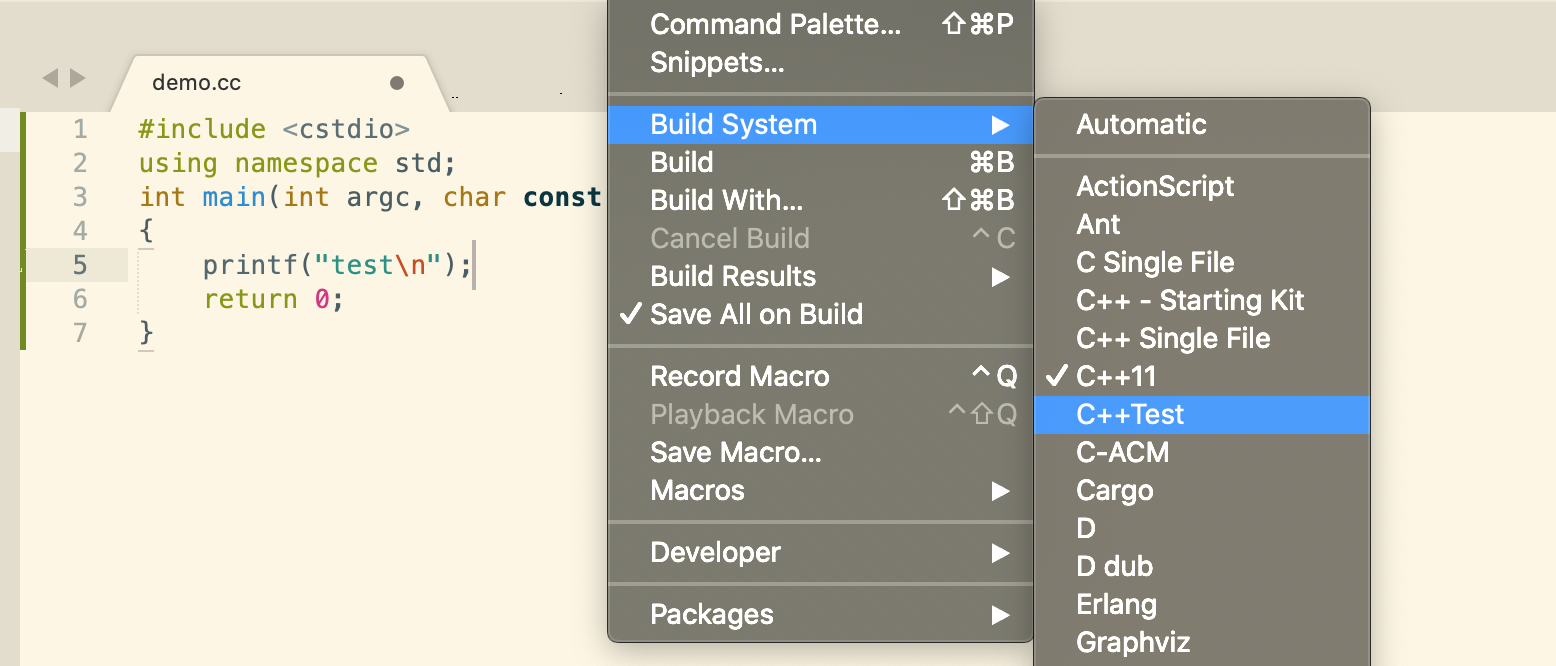1556x666 pixels.
Task: Select the Cargo build system
Action: tap(1114, 490)
